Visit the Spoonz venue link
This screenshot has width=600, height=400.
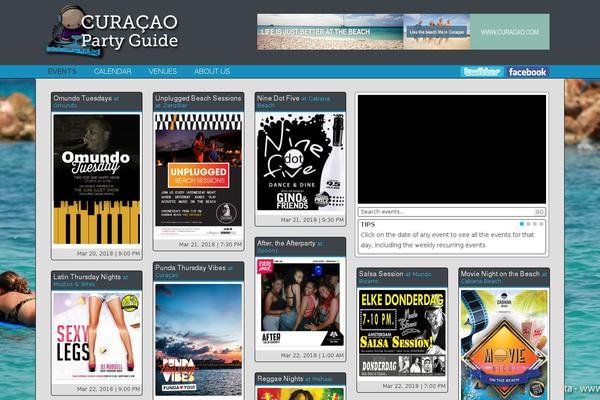(x=268, y=251)
